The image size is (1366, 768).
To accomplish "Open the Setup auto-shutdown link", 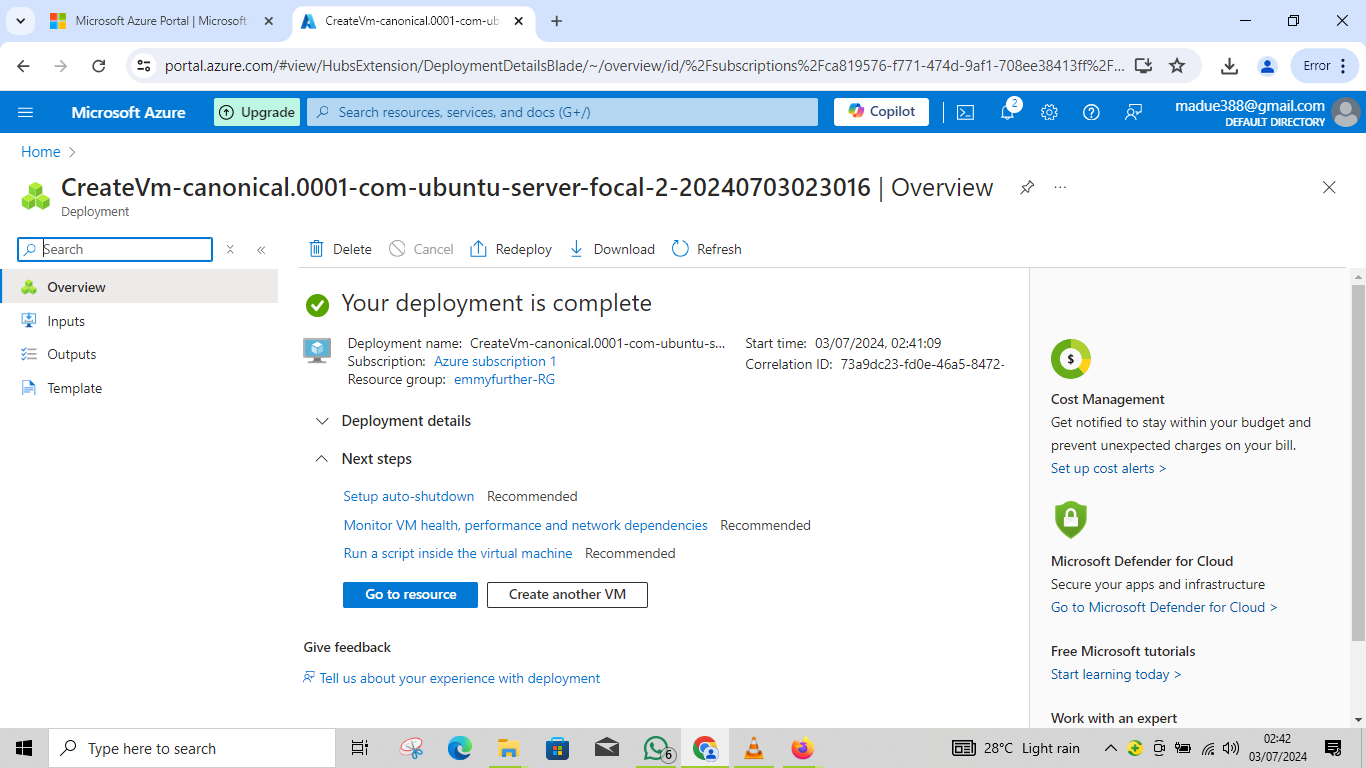I will pyautogui.click(x=409, y=496).
